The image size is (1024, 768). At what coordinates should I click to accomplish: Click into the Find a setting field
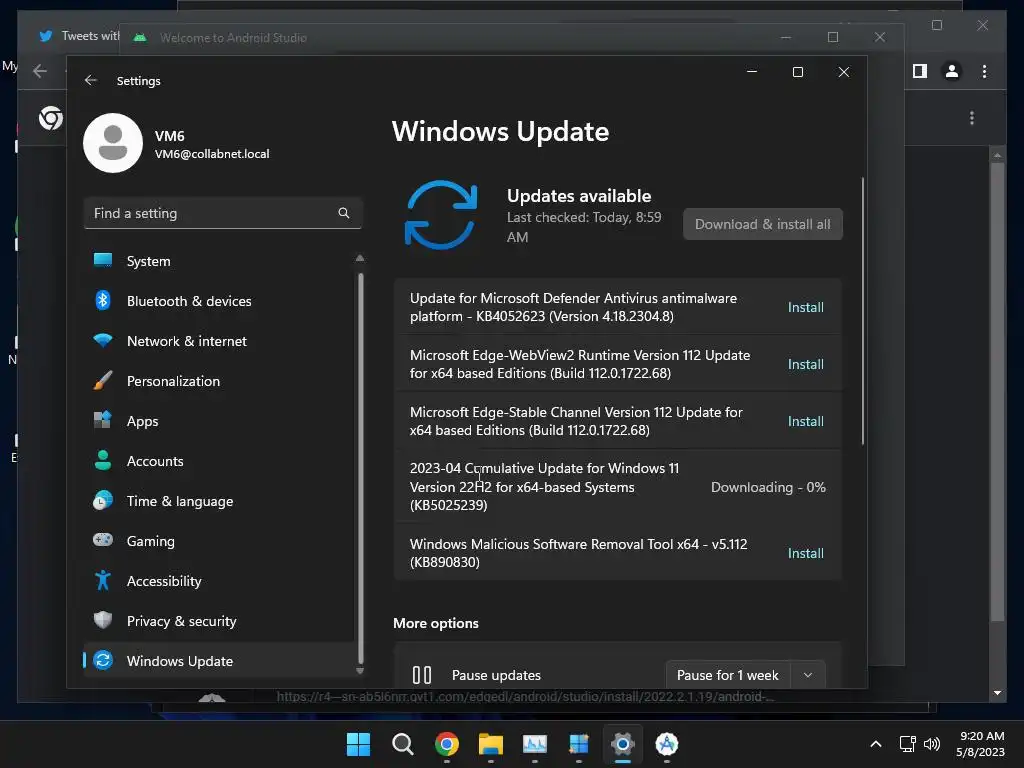[223, 213]
